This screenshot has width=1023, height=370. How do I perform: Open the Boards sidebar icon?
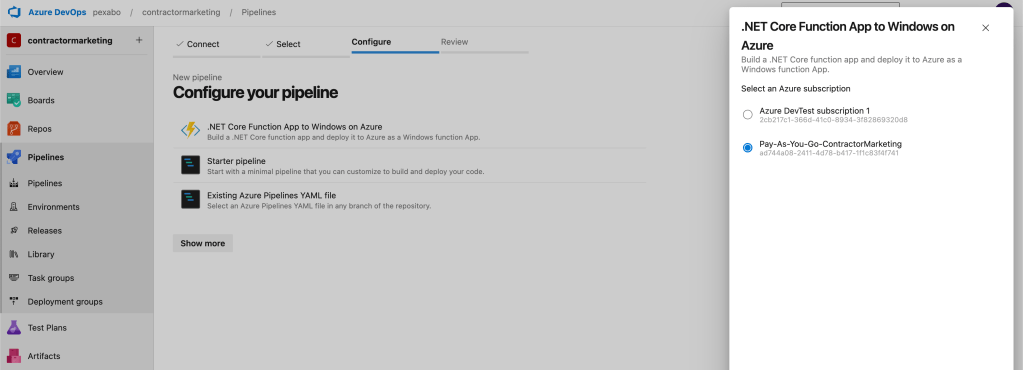tap(14, 100)
